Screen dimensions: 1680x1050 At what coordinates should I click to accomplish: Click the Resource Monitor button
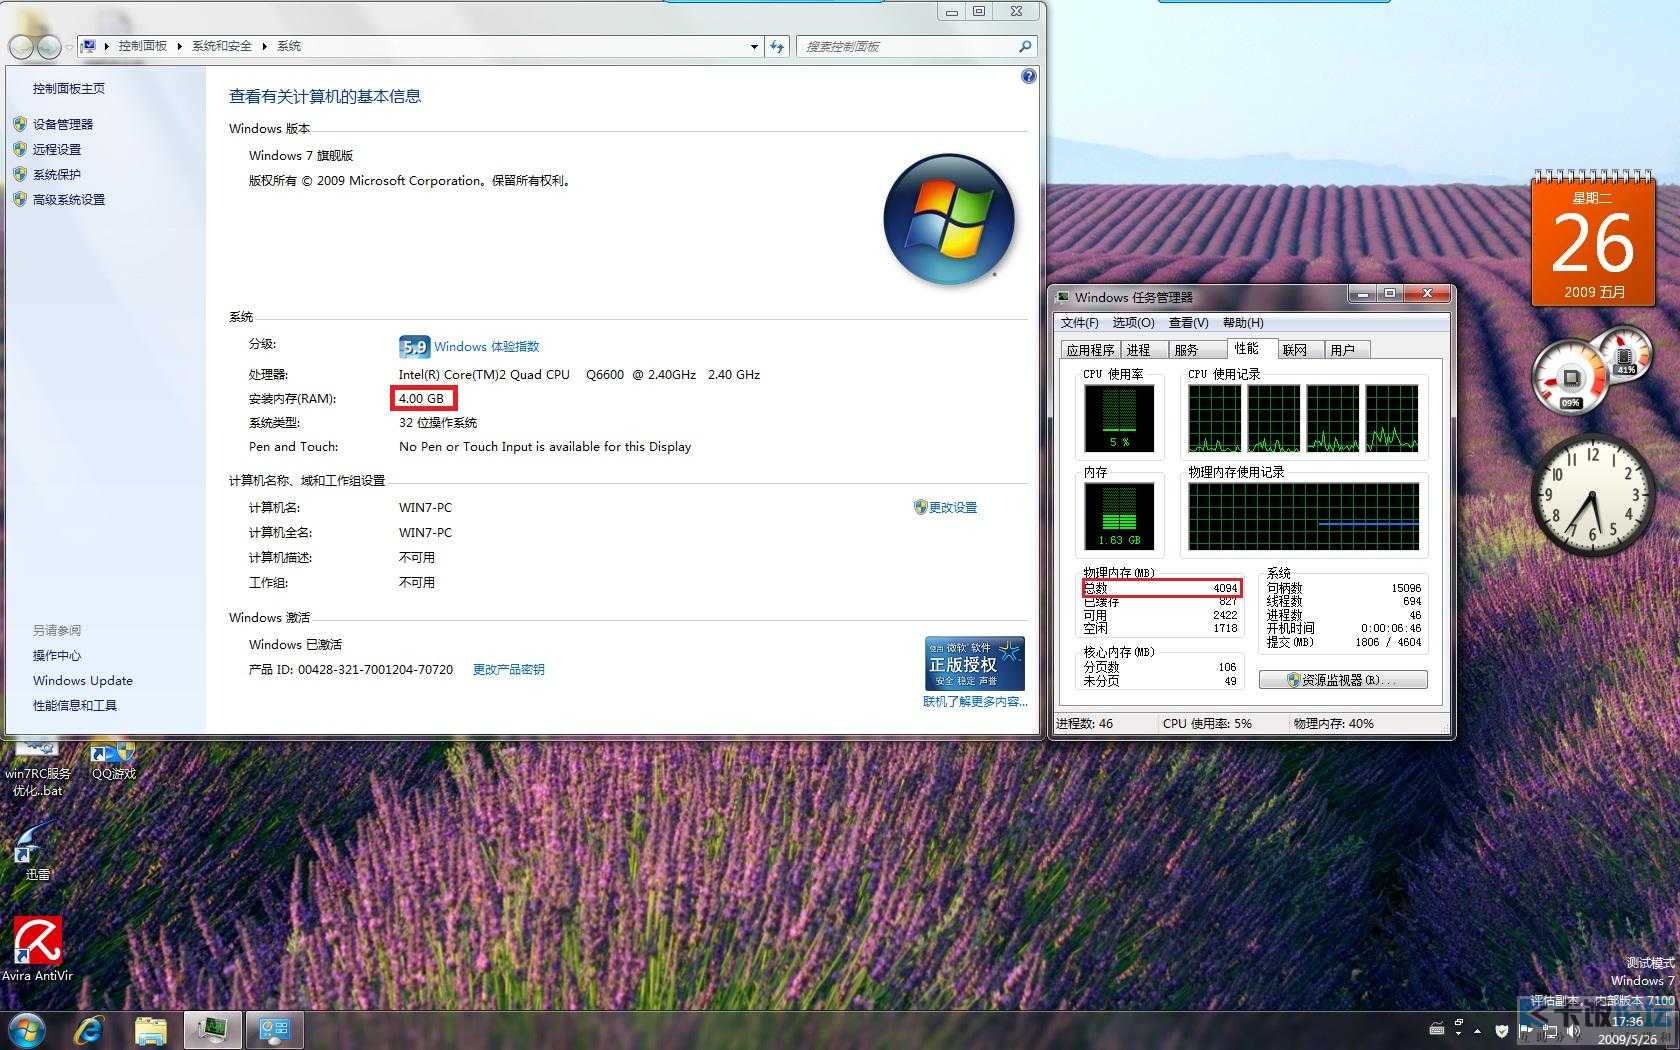(1343, 680)
